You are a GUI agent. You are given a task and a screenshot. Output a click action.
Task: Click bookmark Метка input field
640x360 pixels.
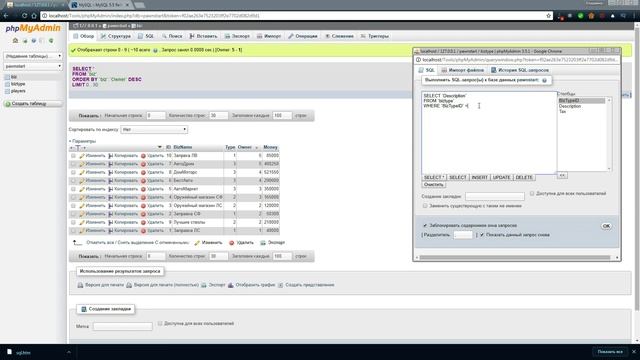[x=122, y=326]
